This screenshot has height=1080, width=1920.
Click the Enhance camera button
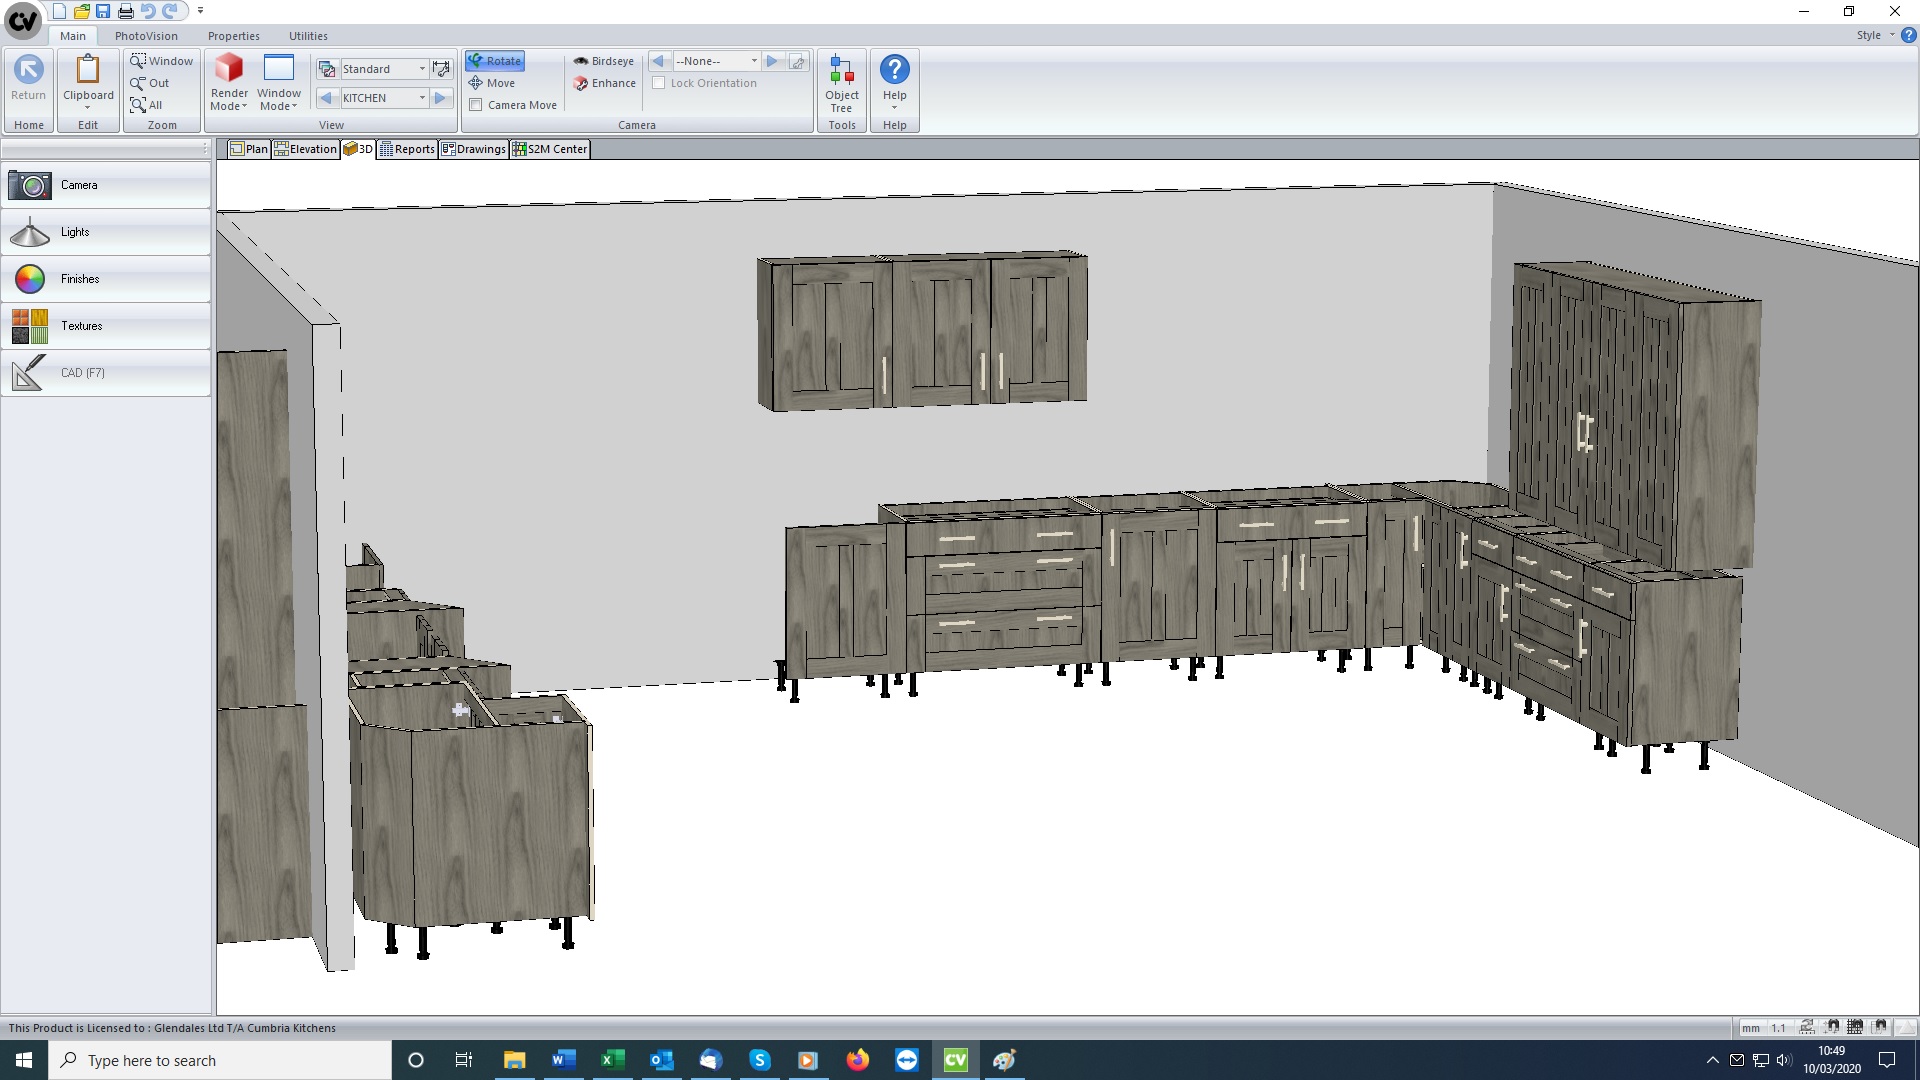(604, 83)
